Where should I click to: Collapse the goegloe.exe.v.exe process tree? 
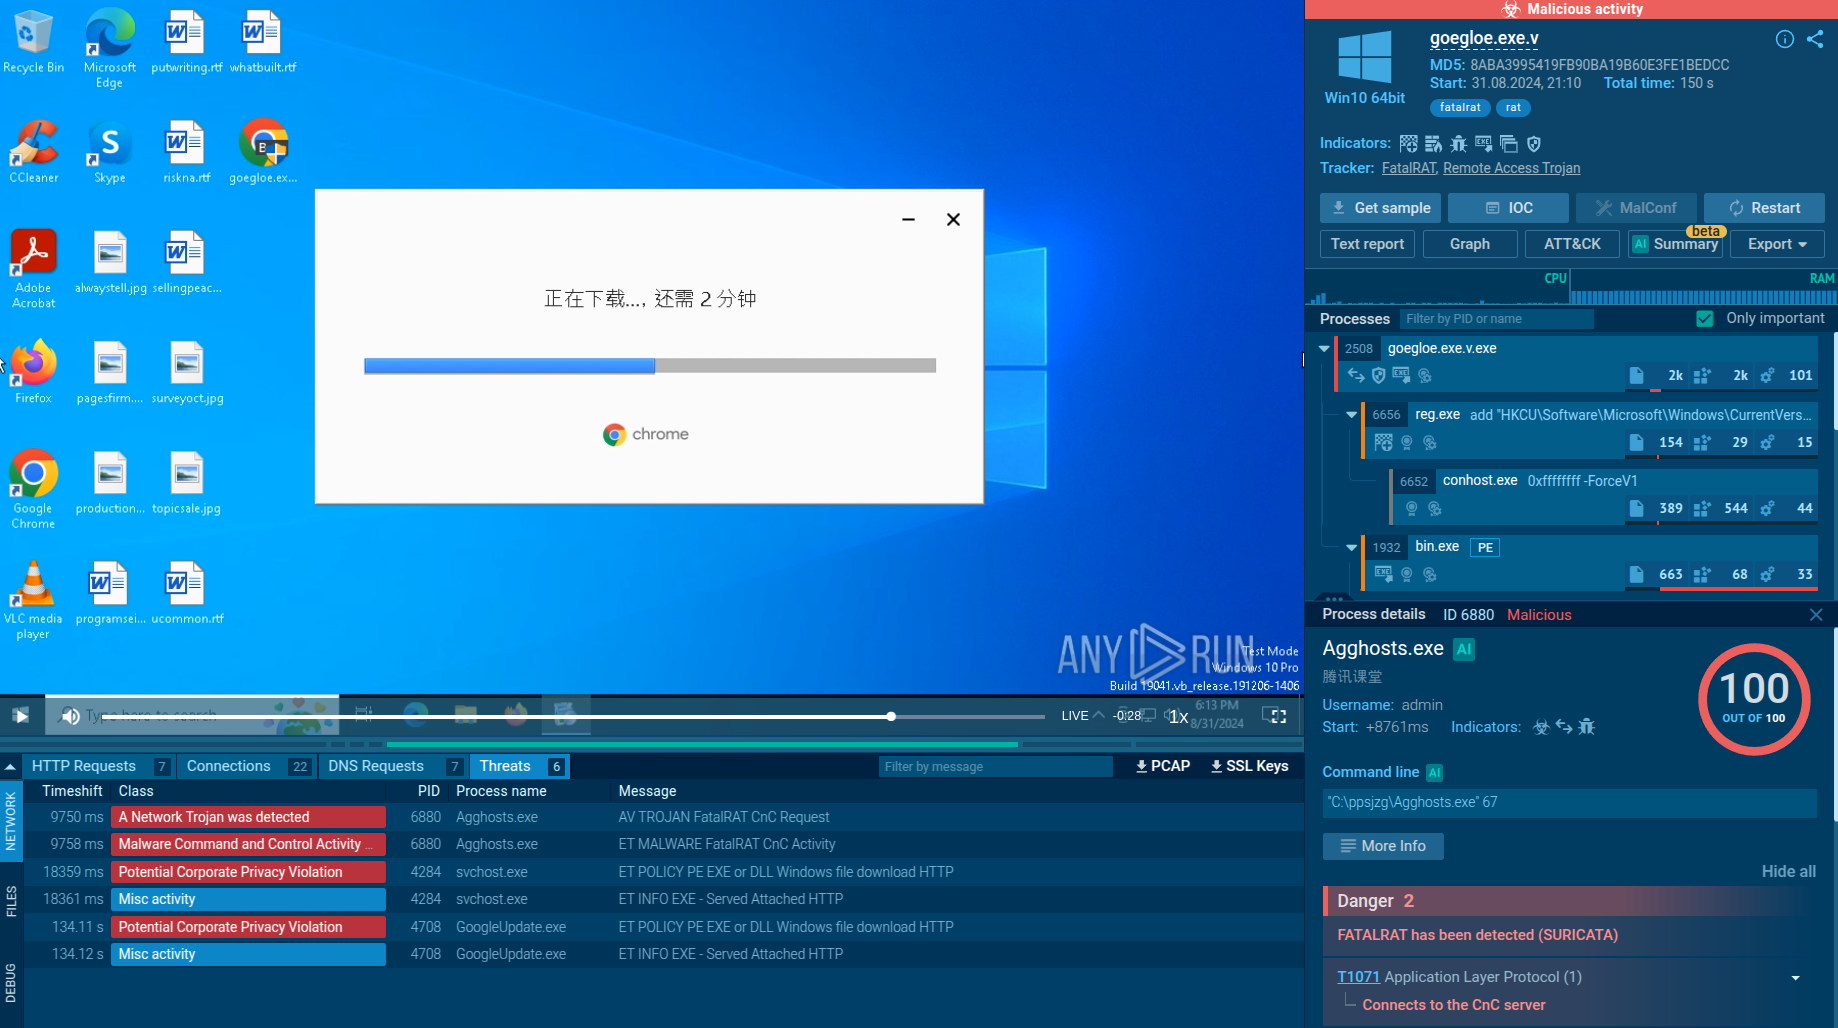[1324, 349]
